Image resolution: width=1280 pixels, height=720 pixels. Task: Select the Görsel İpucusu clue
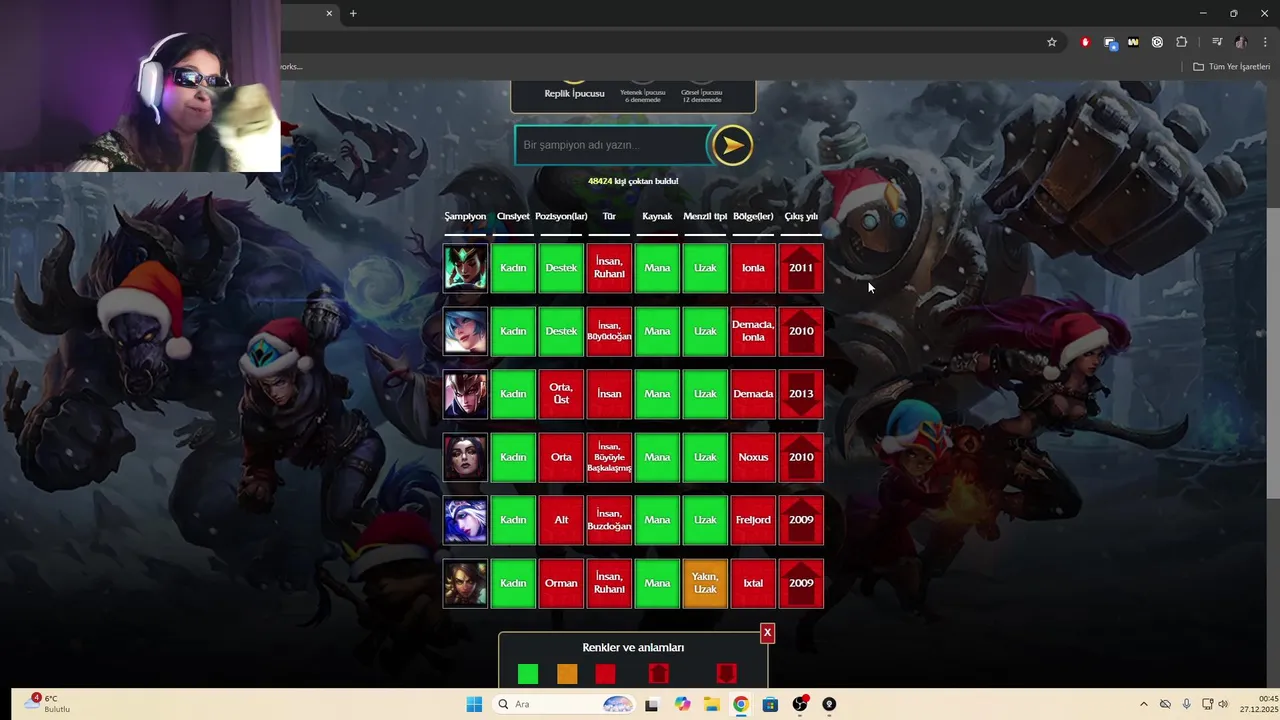[701, 93]
